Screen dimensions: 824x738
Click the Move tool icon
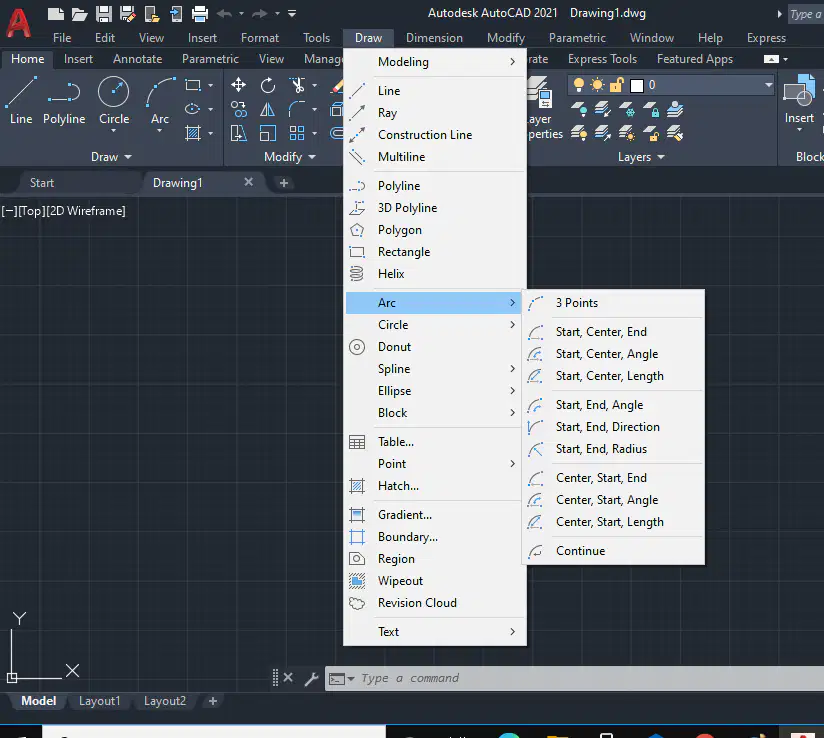[239, 85]
